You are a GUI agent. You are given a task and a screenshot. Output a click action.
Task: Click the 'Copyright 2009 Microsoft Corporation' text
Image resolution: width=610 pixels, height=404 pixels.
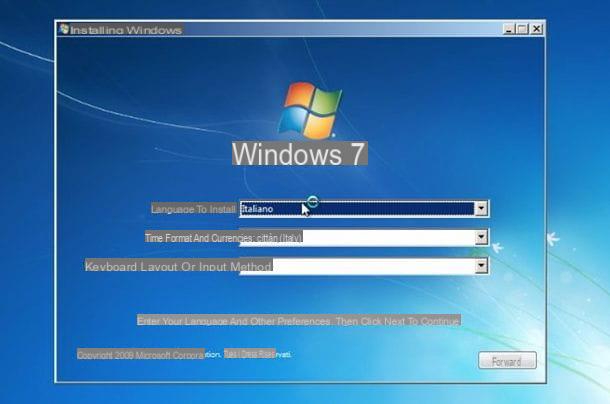pyautogui.click(x=149, y=355)
